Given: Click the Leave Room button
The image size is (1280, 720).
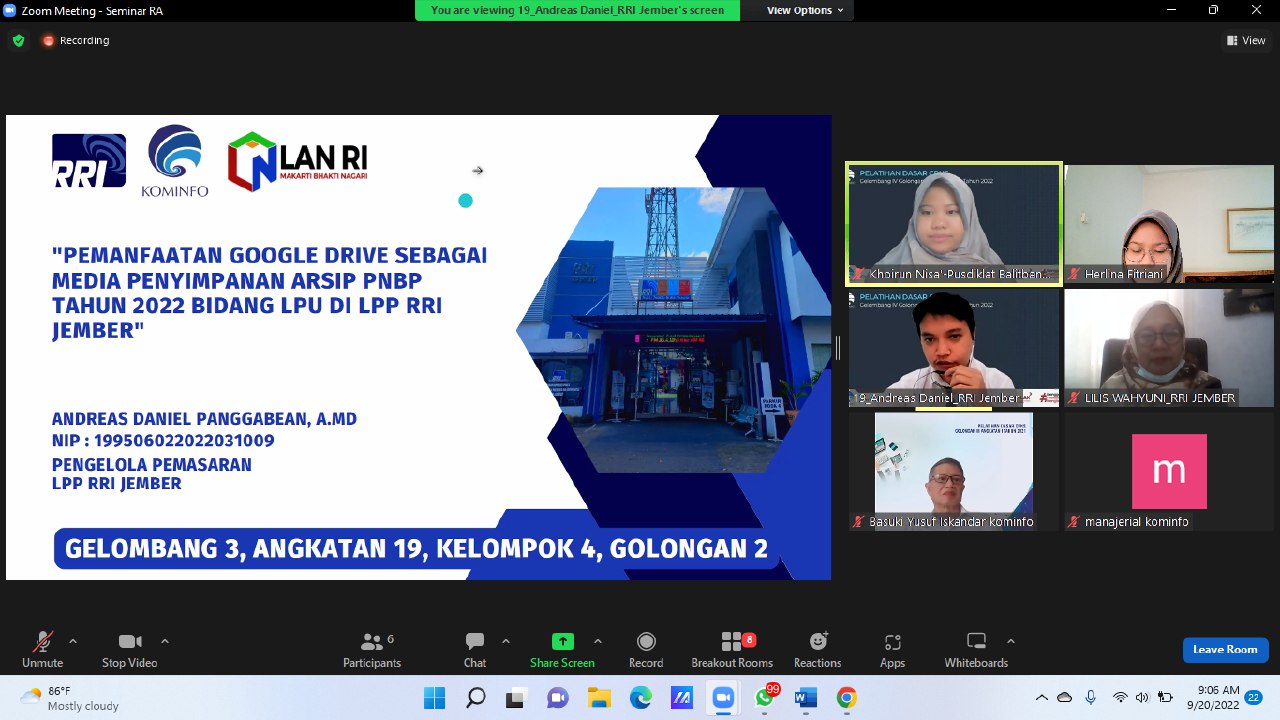Looking at the screenshot, I should pos(1225,650).
